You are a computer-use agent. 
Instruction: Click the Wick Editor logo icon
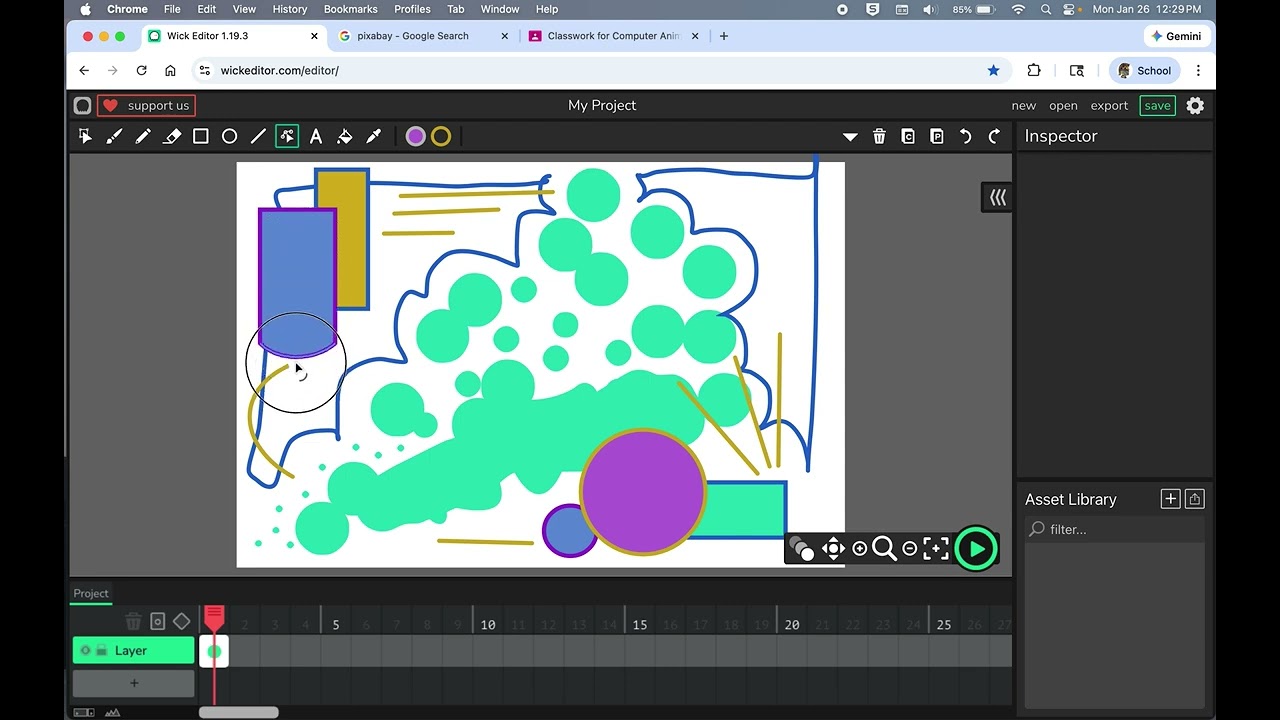click(x=83, y=105)
